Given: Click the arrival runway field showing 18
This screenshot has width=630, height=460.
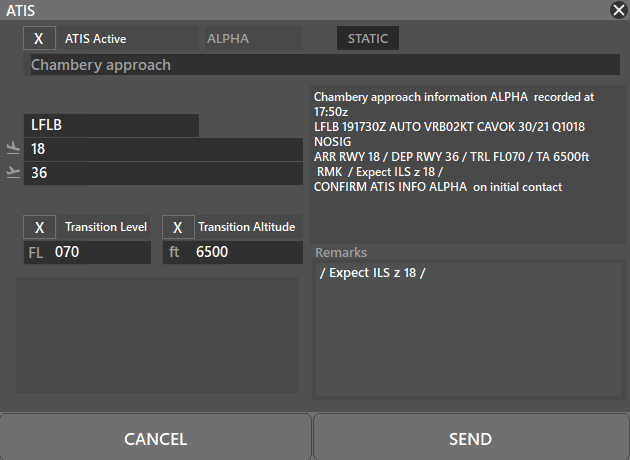Looking at the screenshot, I should pos(163,149).
